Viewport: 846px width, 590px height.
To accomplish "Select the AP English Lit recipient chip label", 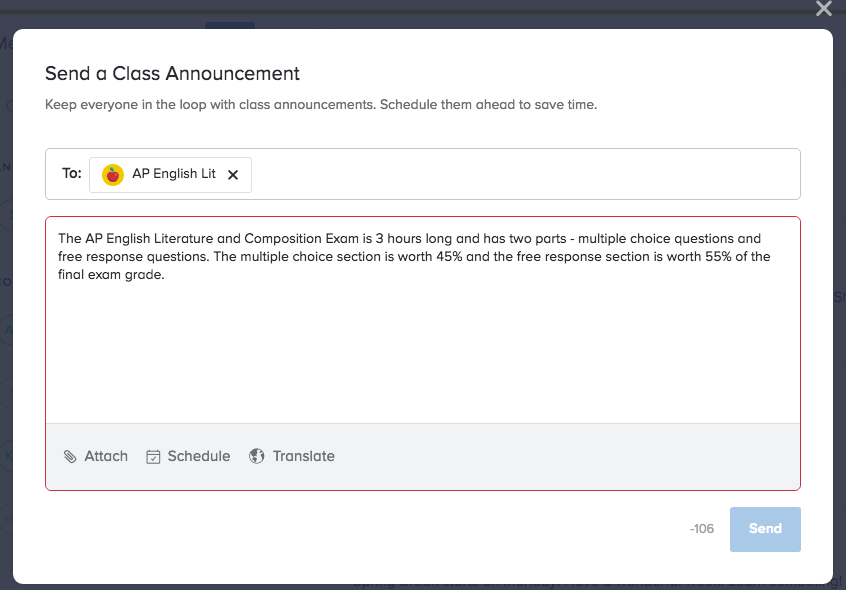I will tap(174, 174).
